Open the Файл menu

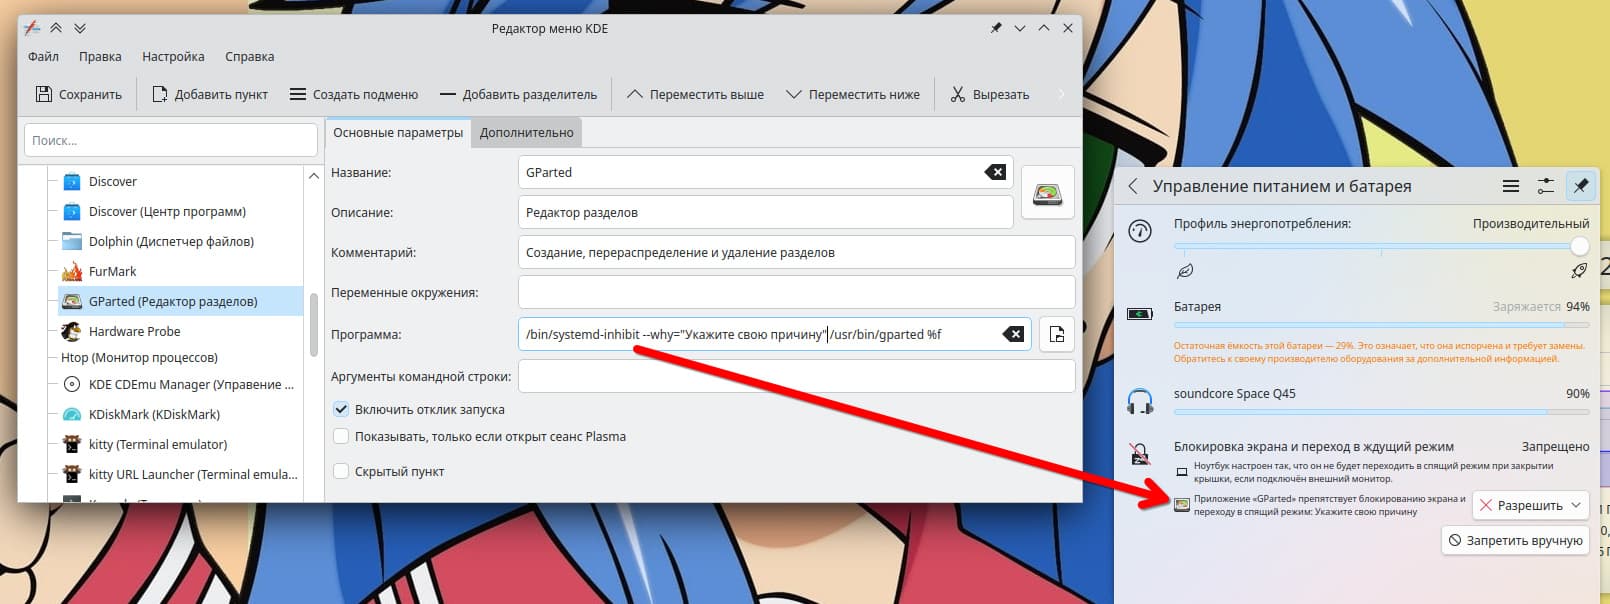click(x=43, y=57)
